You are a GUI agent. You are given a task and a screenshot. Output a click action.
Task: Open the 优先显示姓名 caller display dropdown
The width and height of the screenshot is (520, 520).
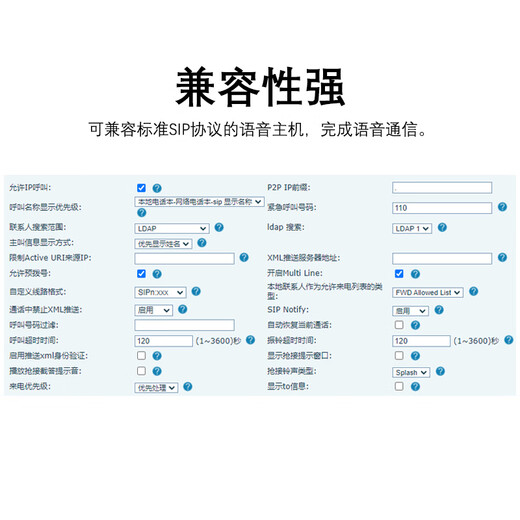(163, 244)
